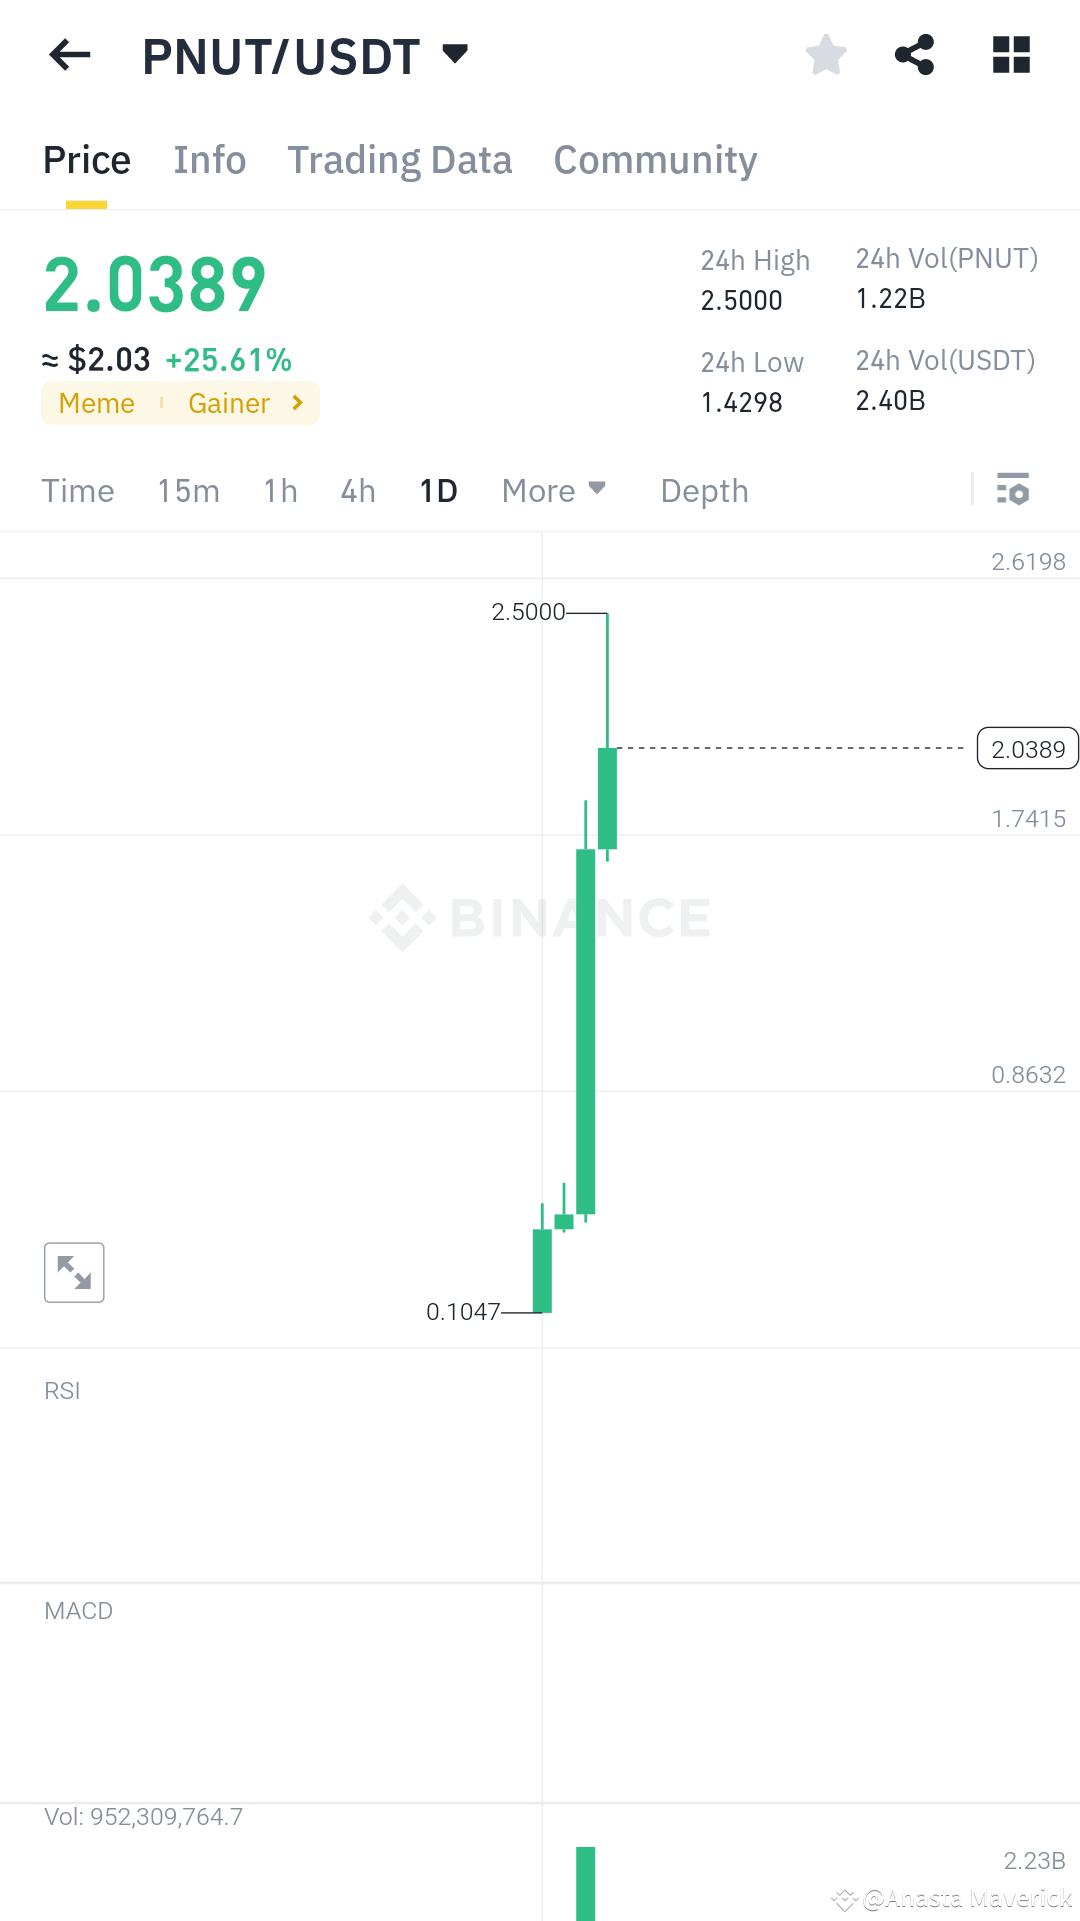Tap the Meme category label
The width and height of the screenshot is (1080, 1921).
(97, 403)
